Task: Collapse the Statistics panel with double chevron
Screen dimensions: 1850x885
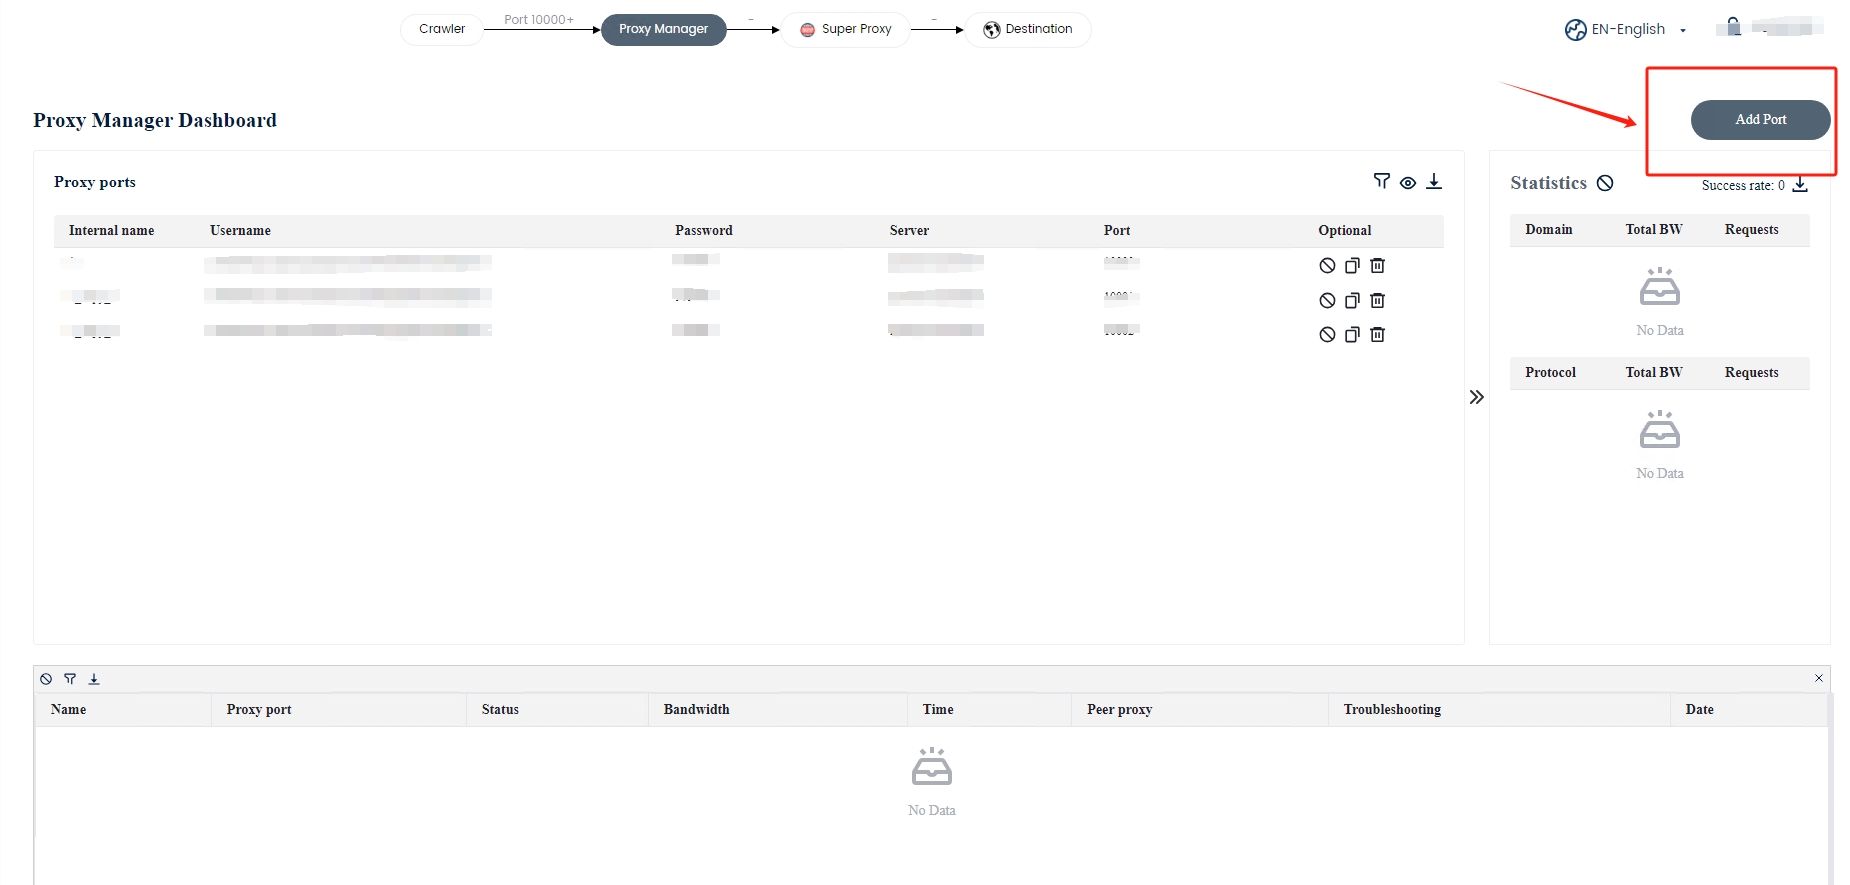Action: [x=1476, y=398]
